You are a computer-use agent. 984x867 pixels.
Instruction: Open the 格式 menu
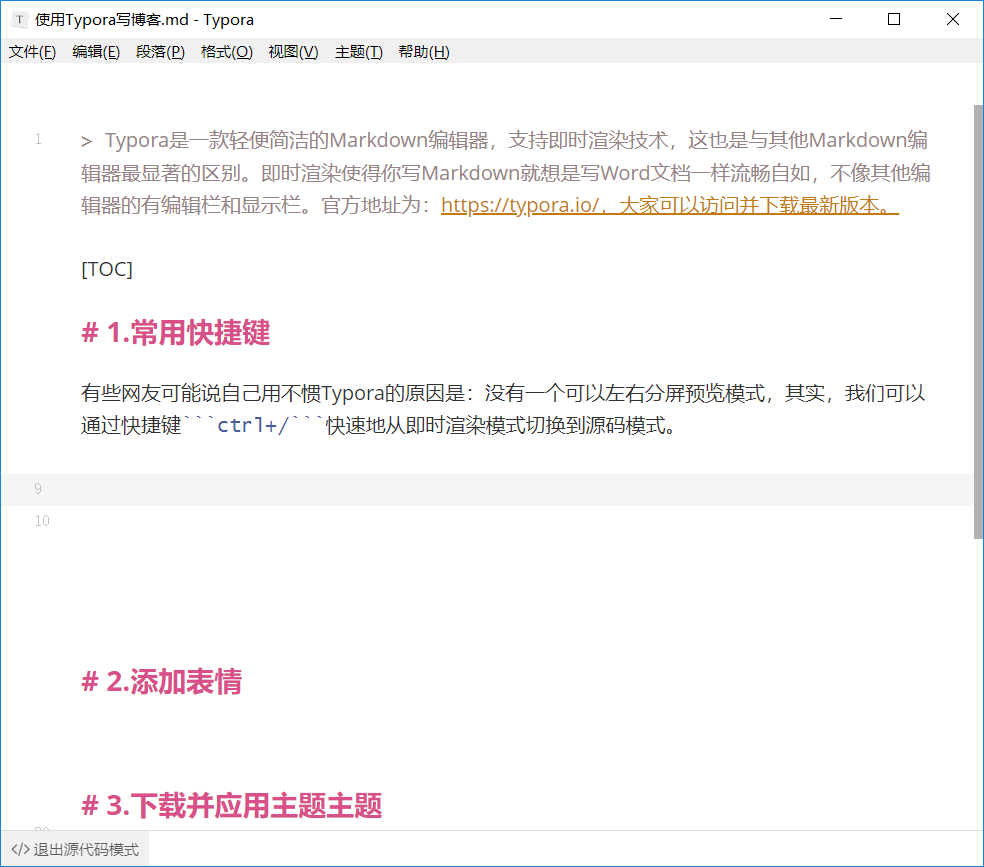[226, 52]
